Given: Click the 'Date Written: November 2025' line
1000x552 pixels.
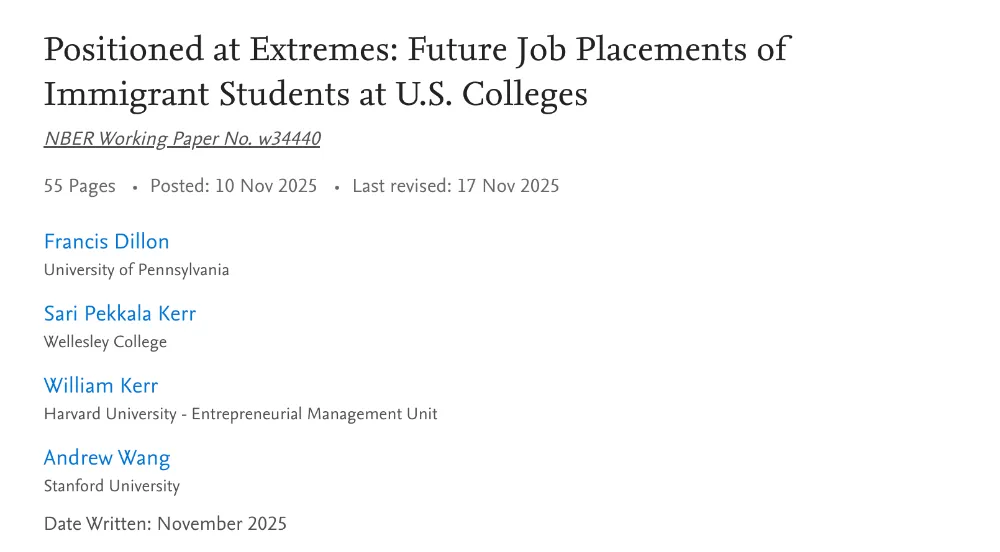Looking at the screenshot, I should (165, 524).
